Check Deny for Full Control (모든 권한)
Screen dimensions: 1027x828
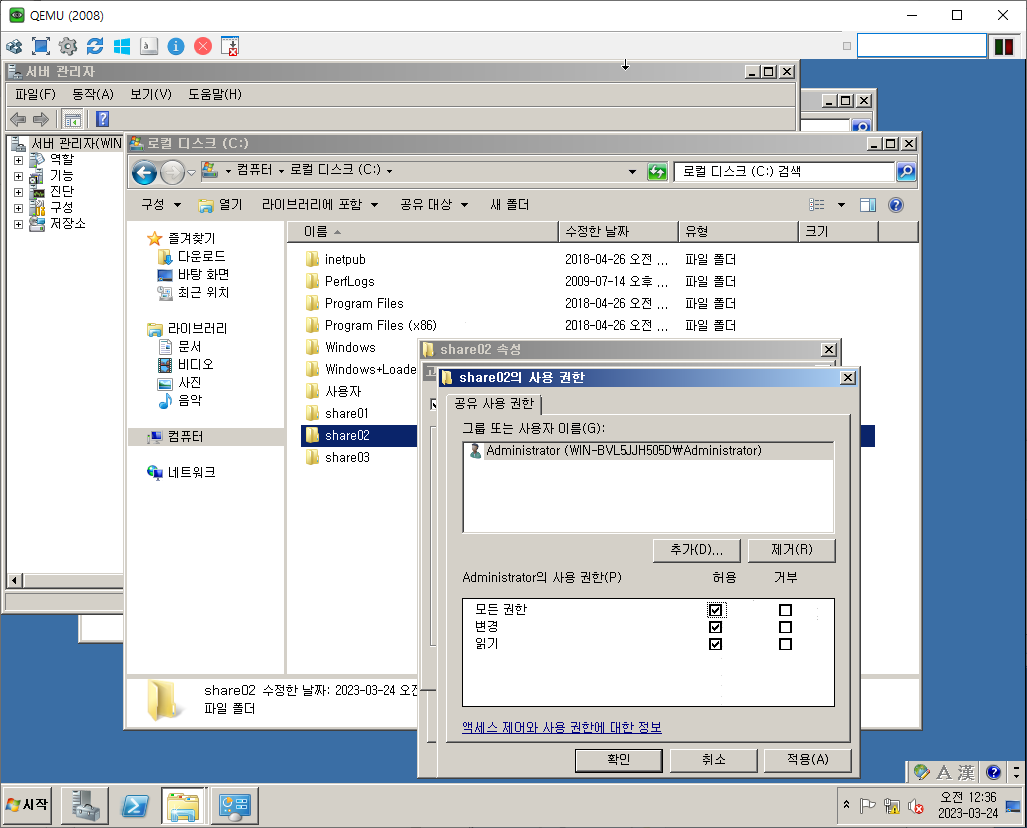pos(785,610)
